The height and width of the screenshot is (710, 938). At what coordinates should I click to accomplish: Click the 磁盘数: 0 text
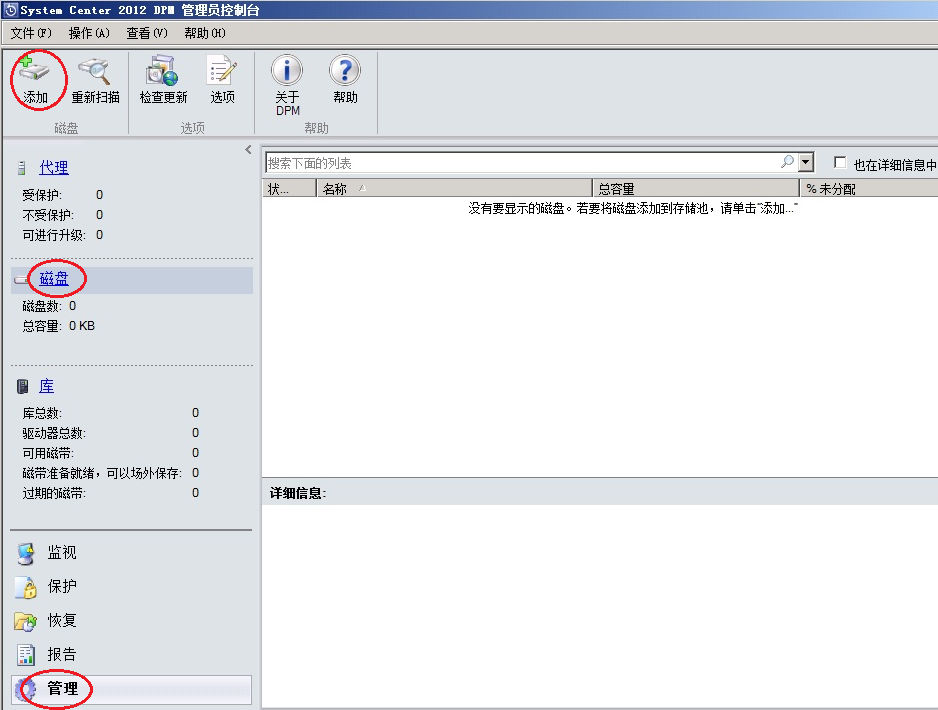(x=50, y=306)
